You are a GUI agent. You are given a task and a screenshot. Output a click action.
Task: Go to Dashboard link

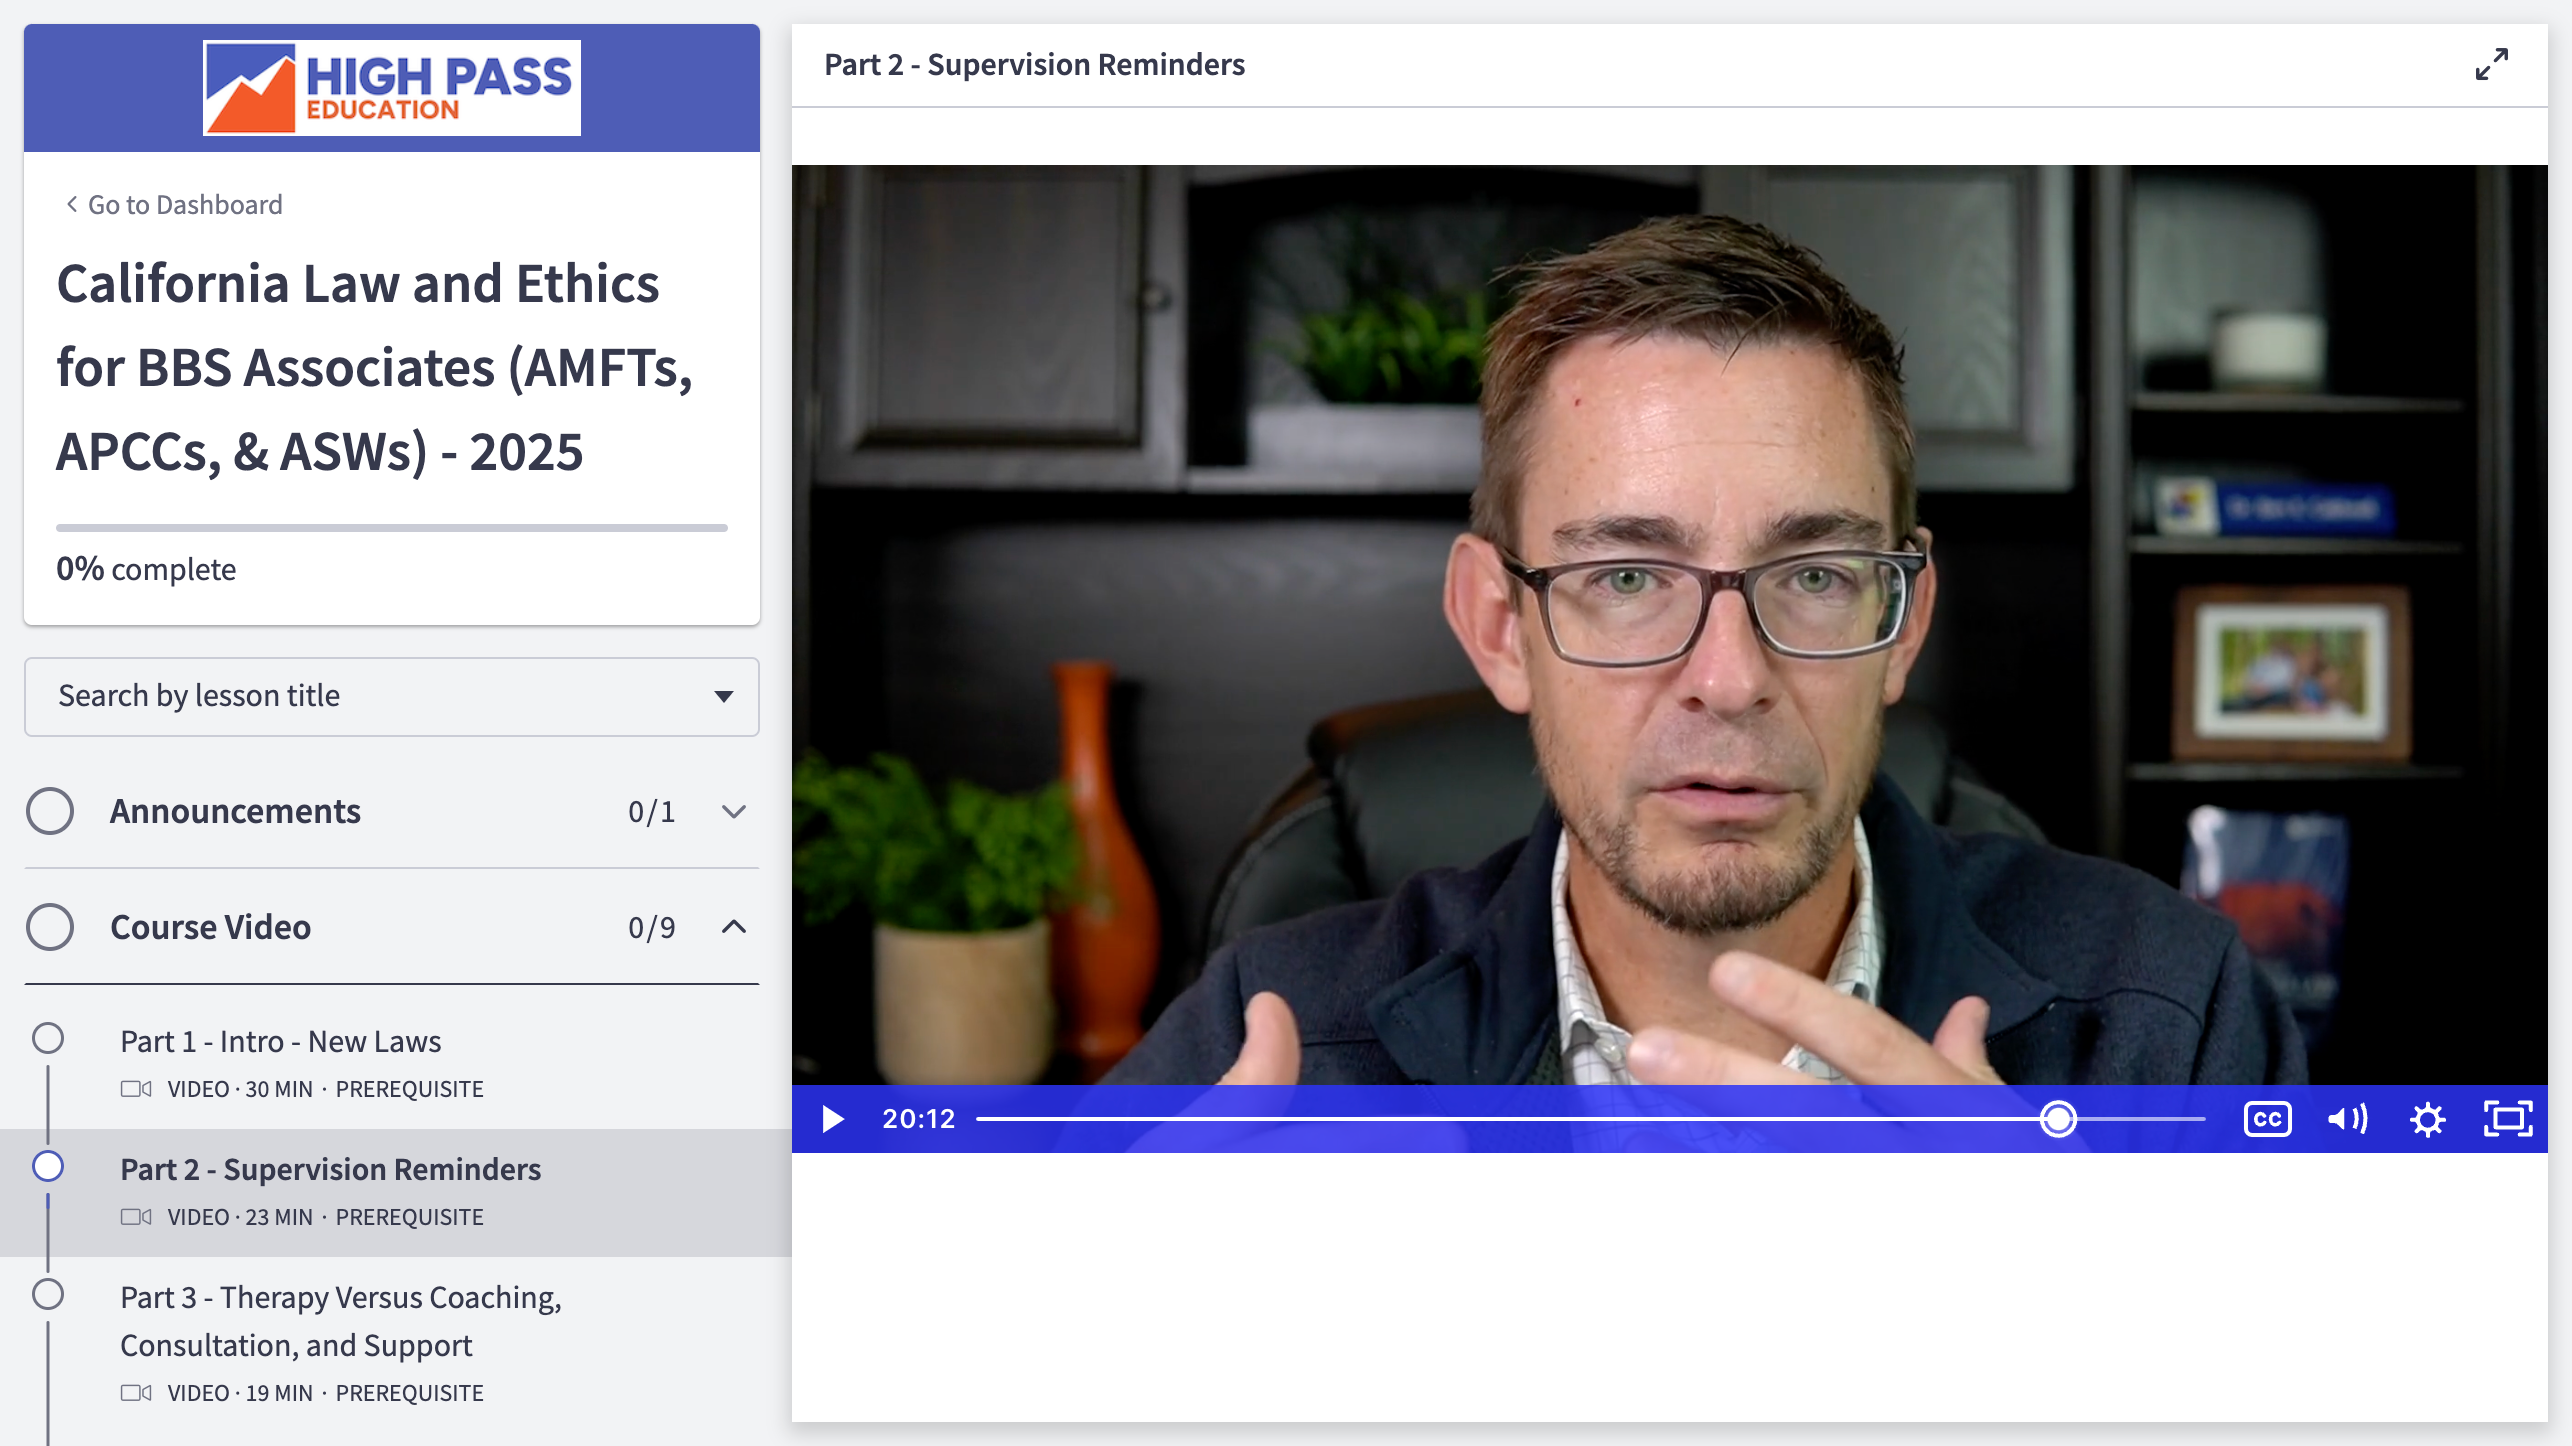click(x=174, y=205)
